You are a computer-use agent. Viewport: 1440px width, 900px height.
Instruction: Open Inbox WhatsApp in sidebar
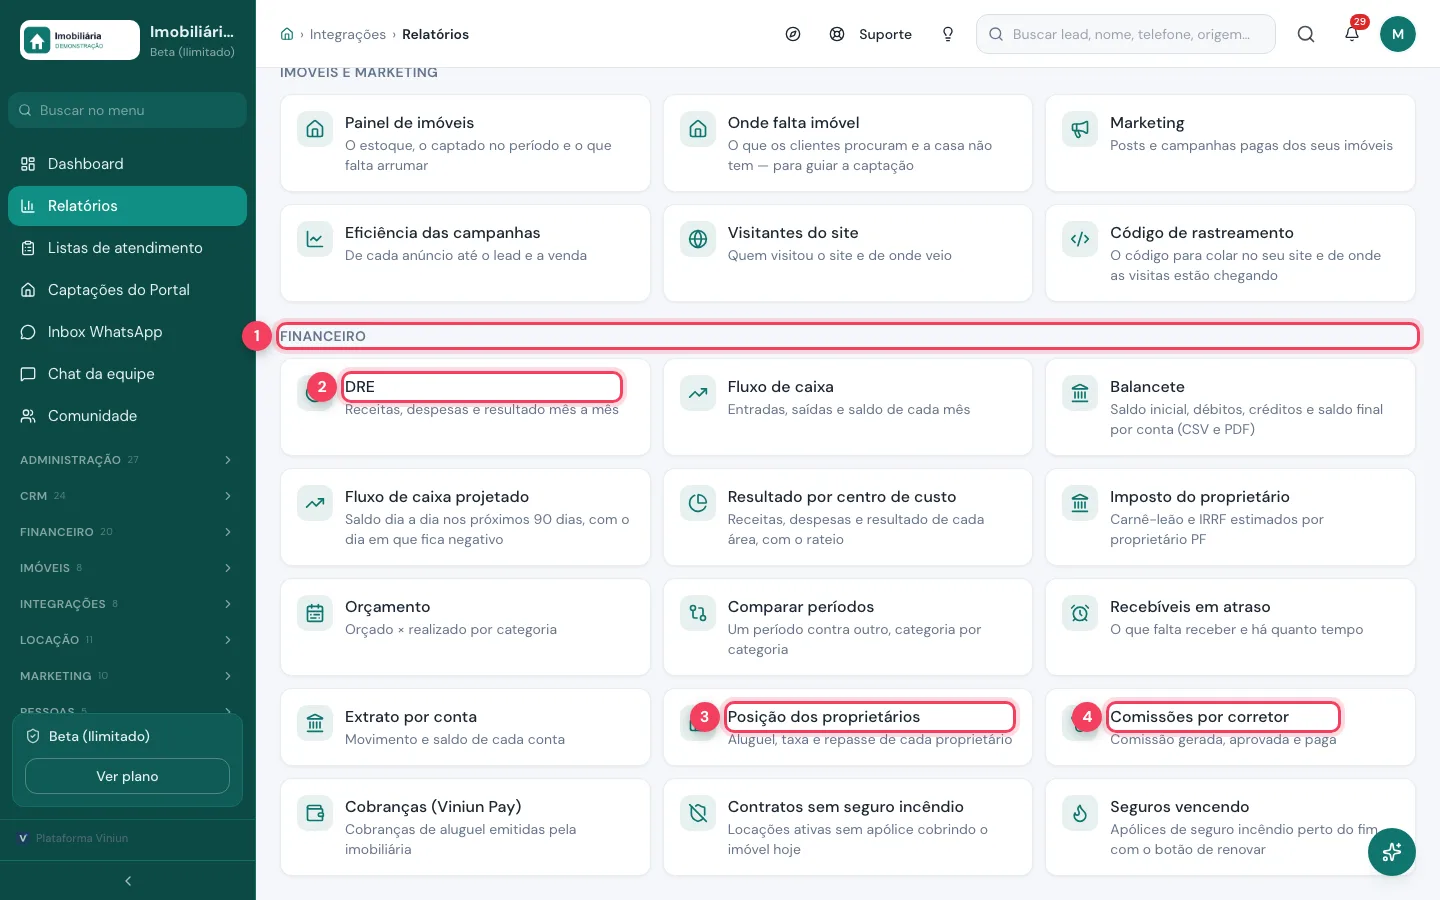tap(128, 332)
